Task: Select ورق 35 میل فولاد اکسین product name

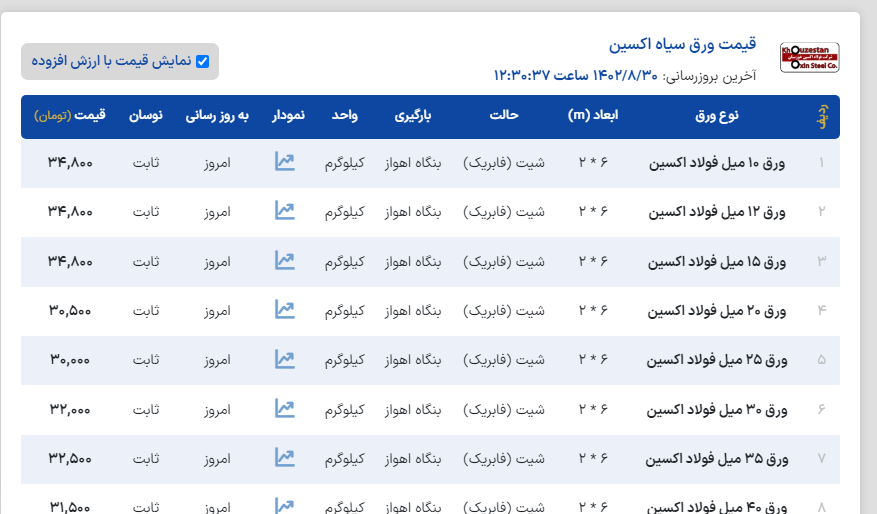Action: click(x=717, y=458)
